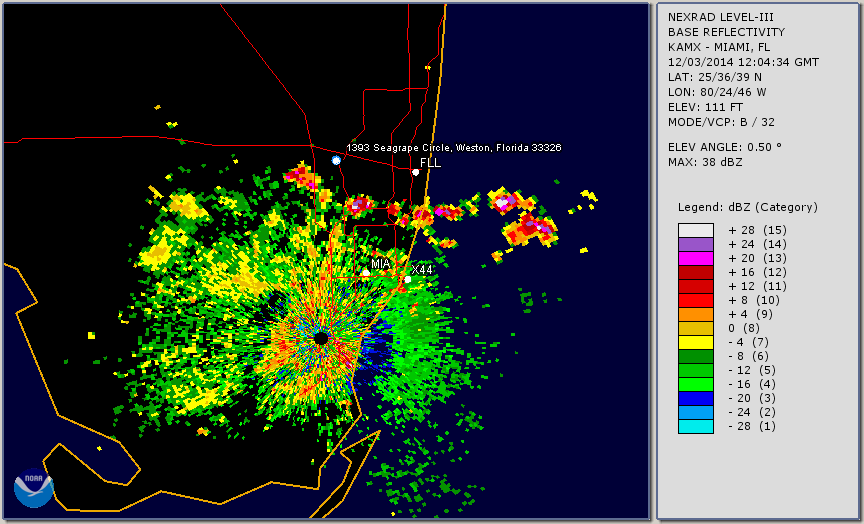Select the +28 (15) white legend swatch
The height and width of the screenshot is (524, 864).
[696, 230]
